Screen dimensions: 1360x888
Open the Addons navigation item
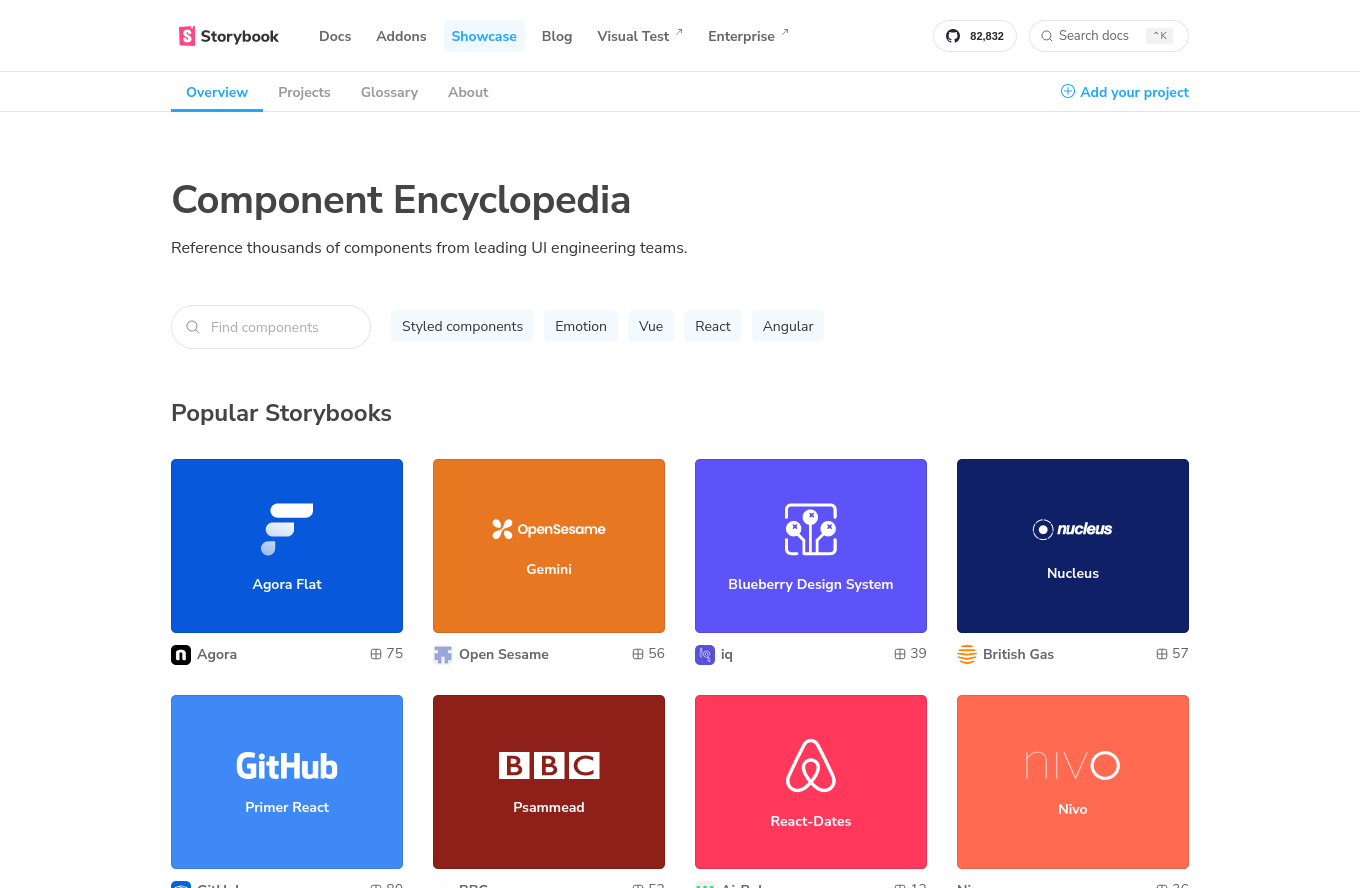[401, 36]
